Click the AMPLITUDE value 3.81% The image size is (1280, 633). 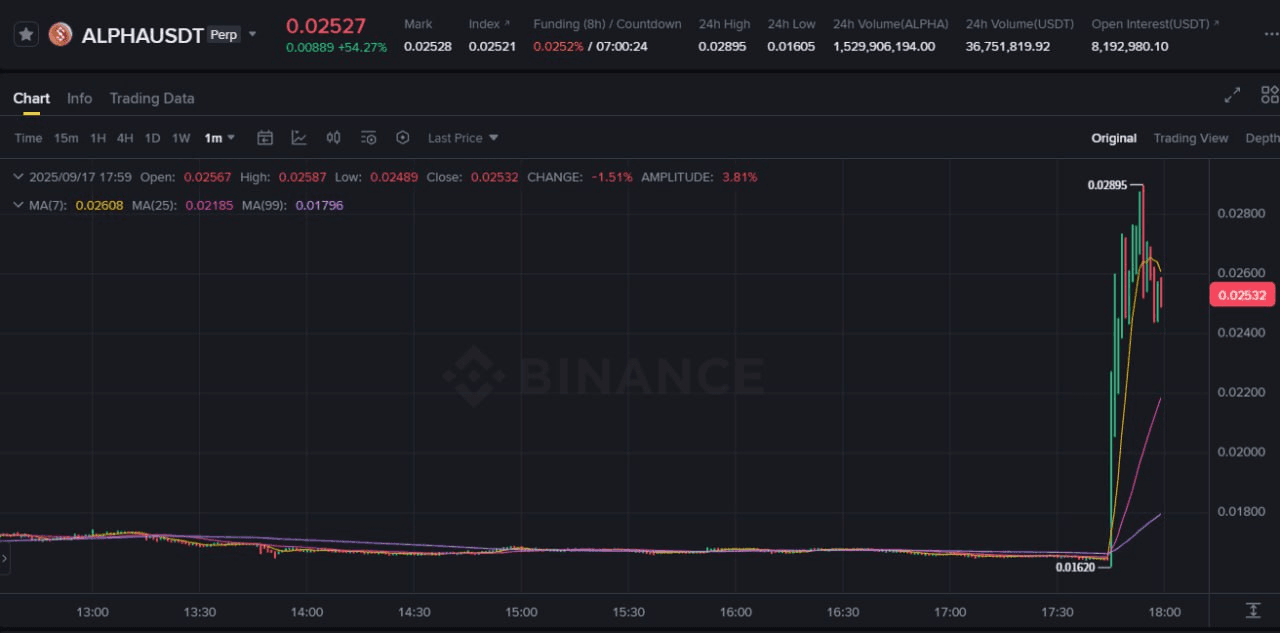click(739, 177)
